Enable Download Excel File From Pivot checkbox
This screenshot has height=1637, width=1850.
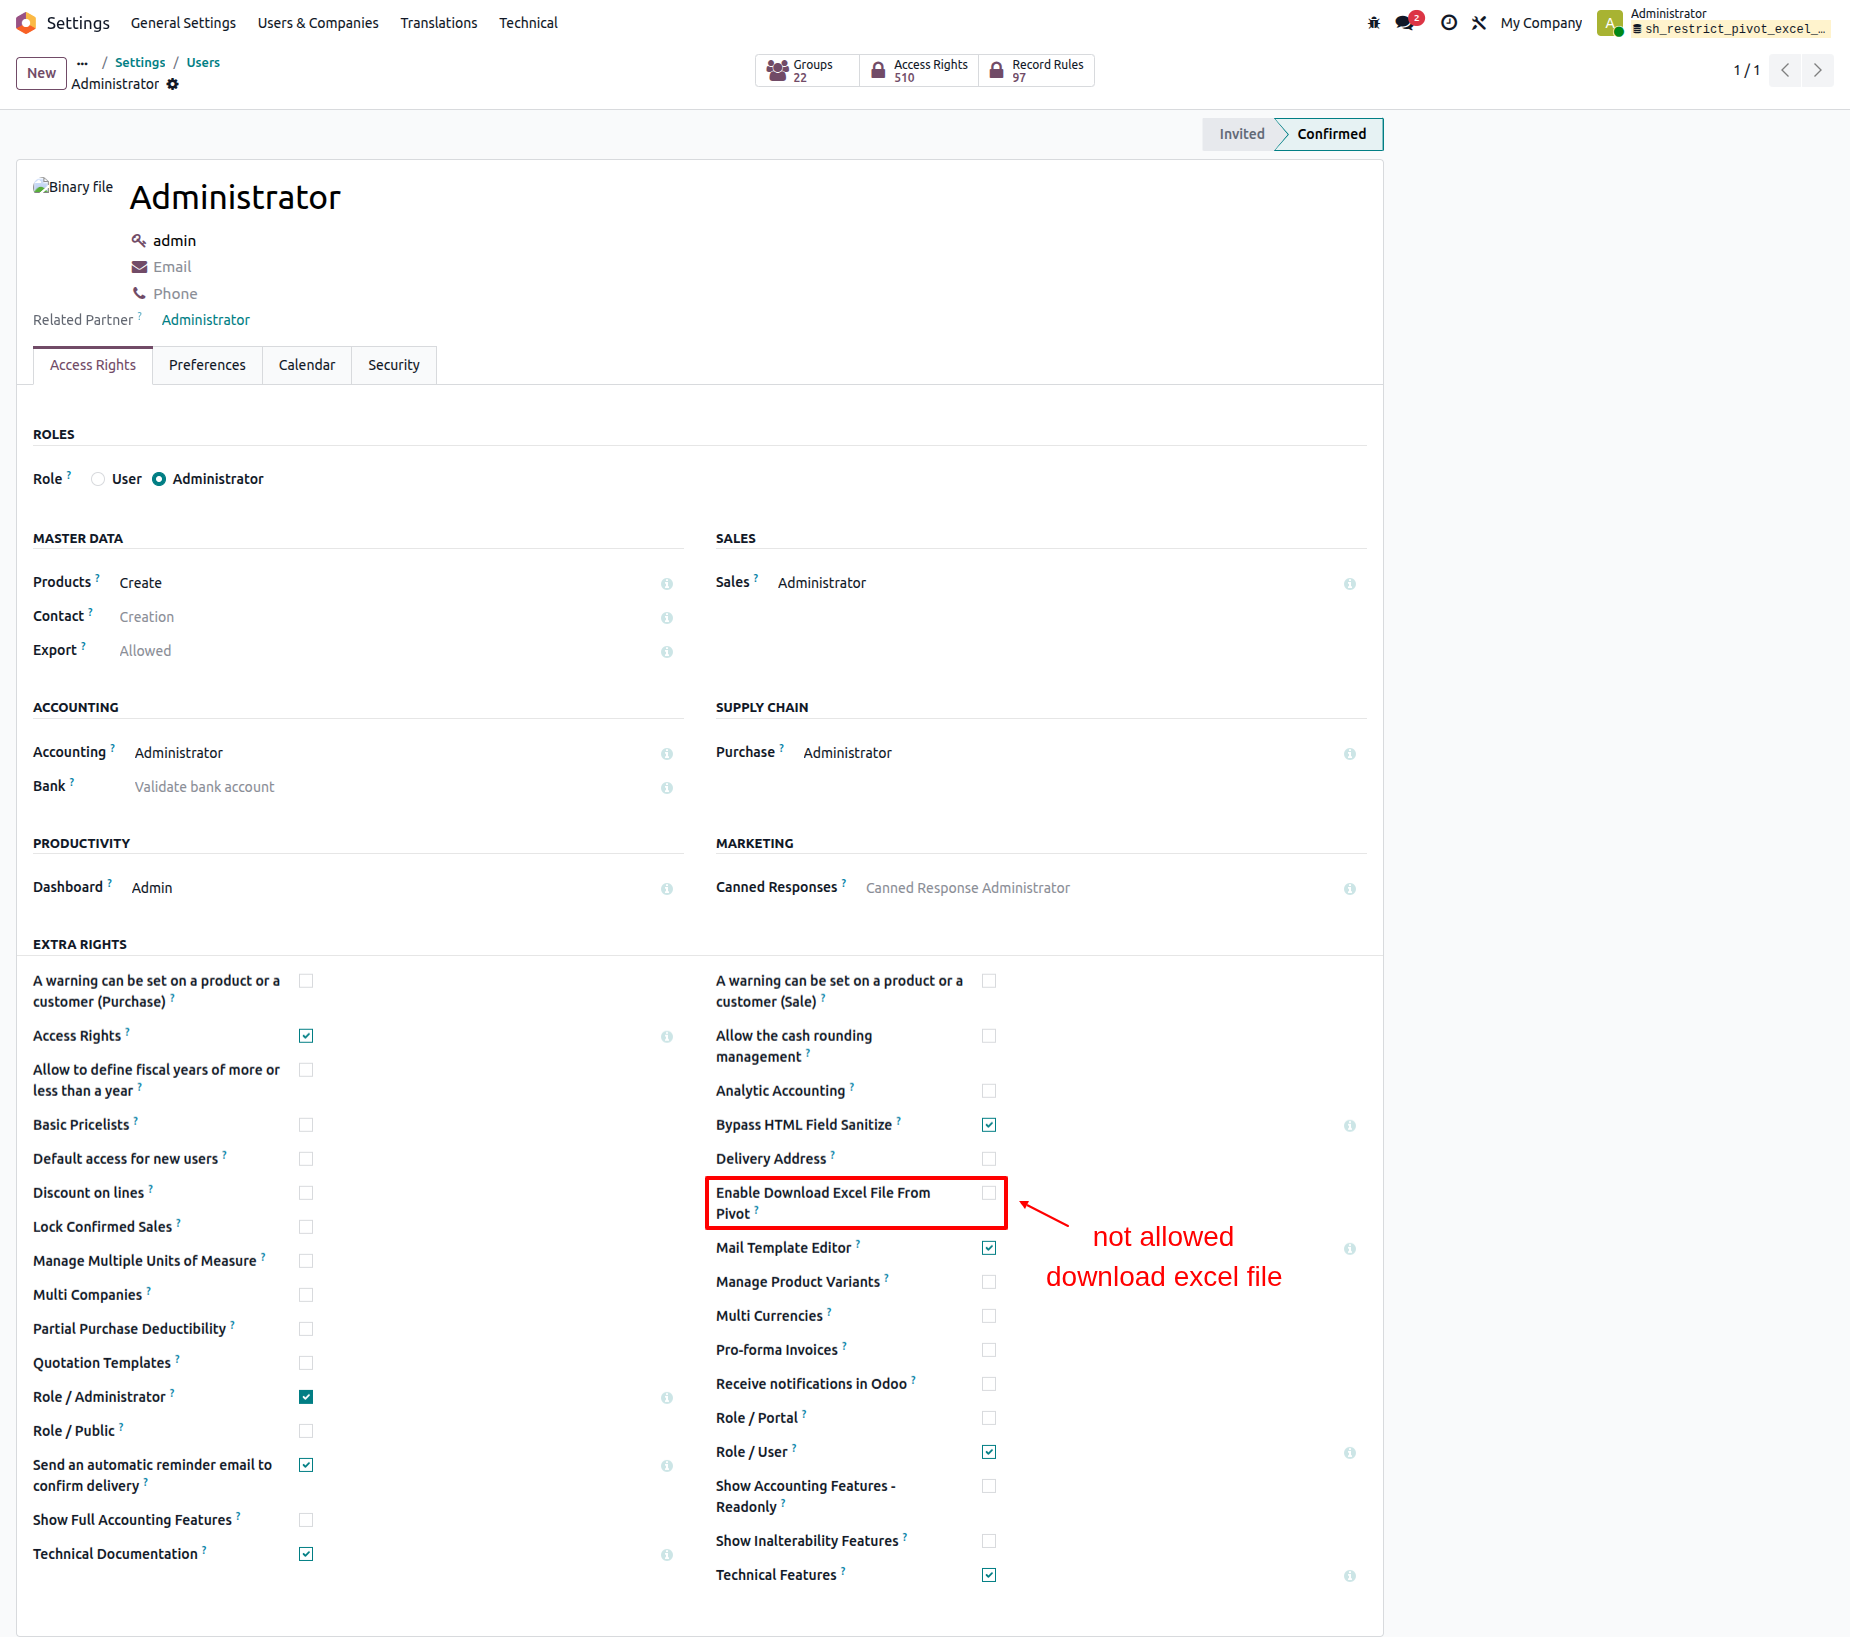(989, 1193)
